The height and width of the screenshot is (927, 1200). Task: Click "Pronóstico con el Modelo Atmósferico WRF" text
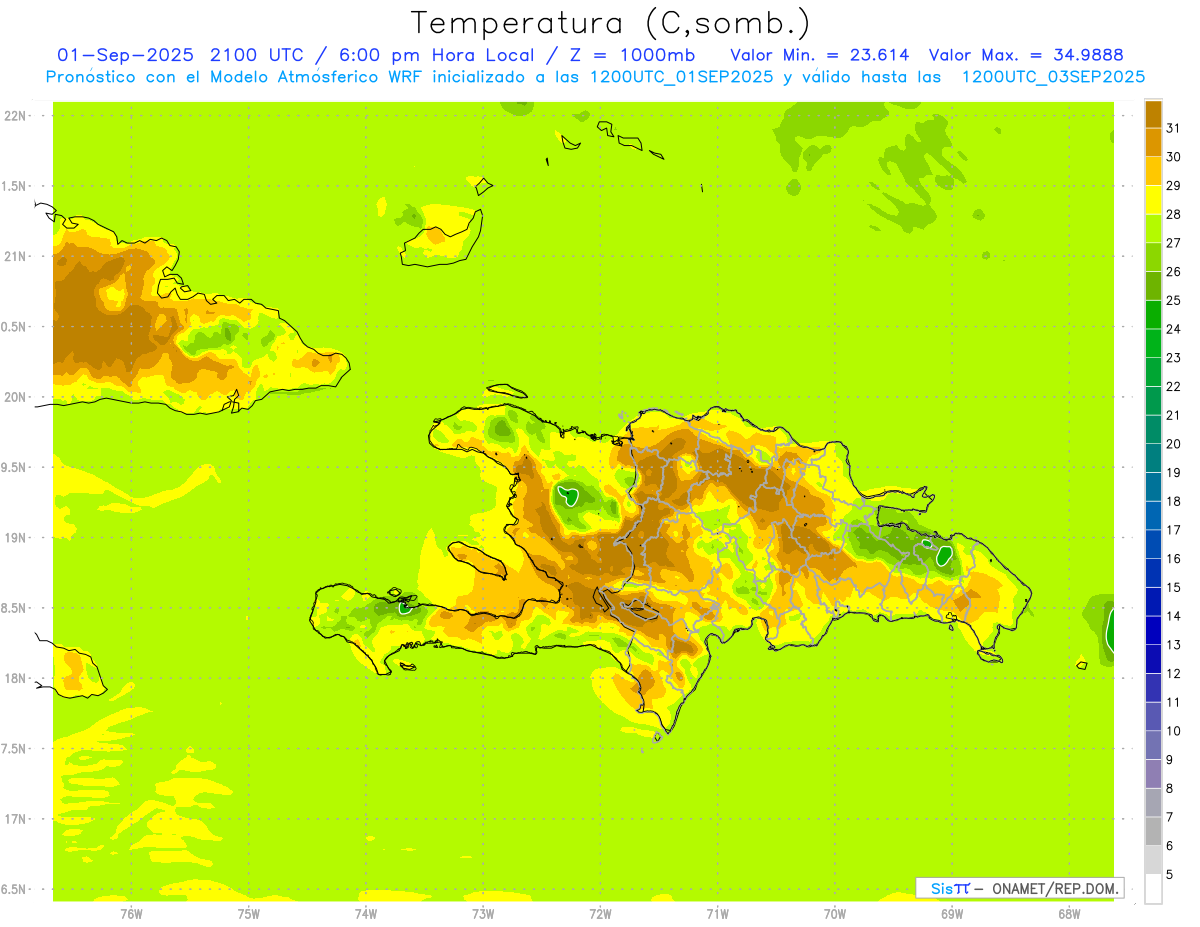(x=236, y=77)
